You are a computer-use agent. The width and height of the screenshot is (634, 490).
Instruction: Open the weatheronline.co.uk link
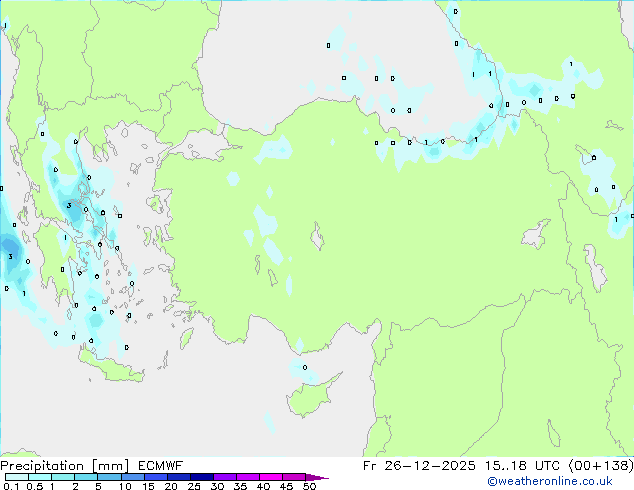pos(549,481)
